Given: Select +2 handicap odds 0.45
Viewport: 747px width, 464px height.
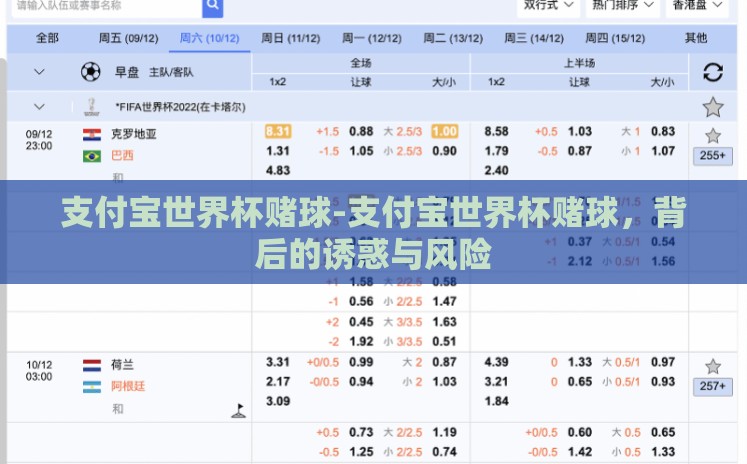Looking at the screenshot, I should tap(361, 322).
